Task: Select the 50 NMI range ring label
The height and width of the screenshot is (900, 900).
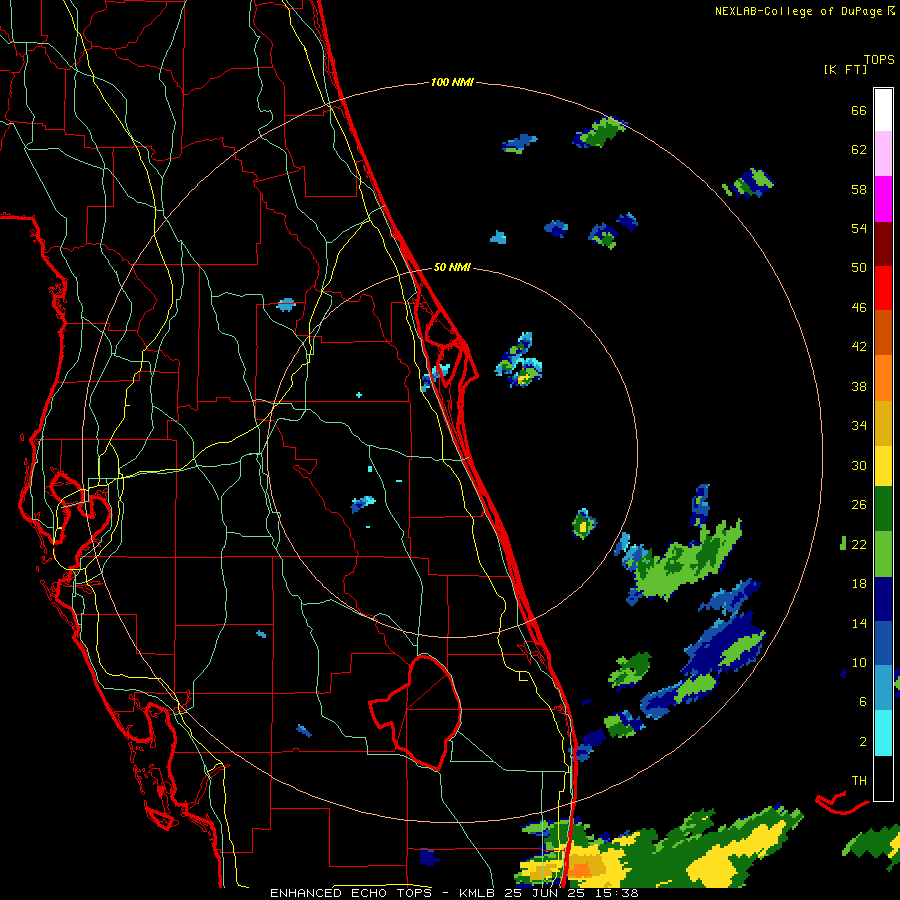Action: point(452,267)
